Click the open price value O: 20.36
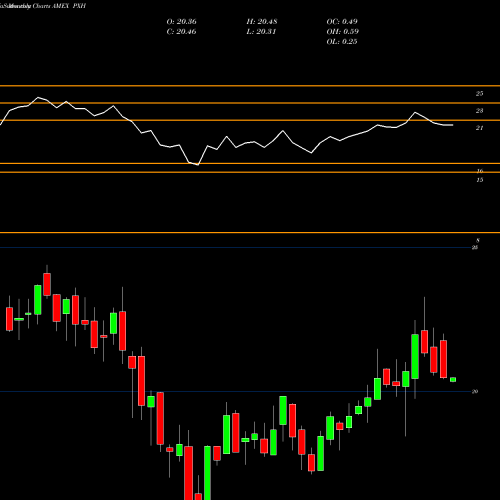The height and width of the screenshot is (500, 500). point(181,22)
